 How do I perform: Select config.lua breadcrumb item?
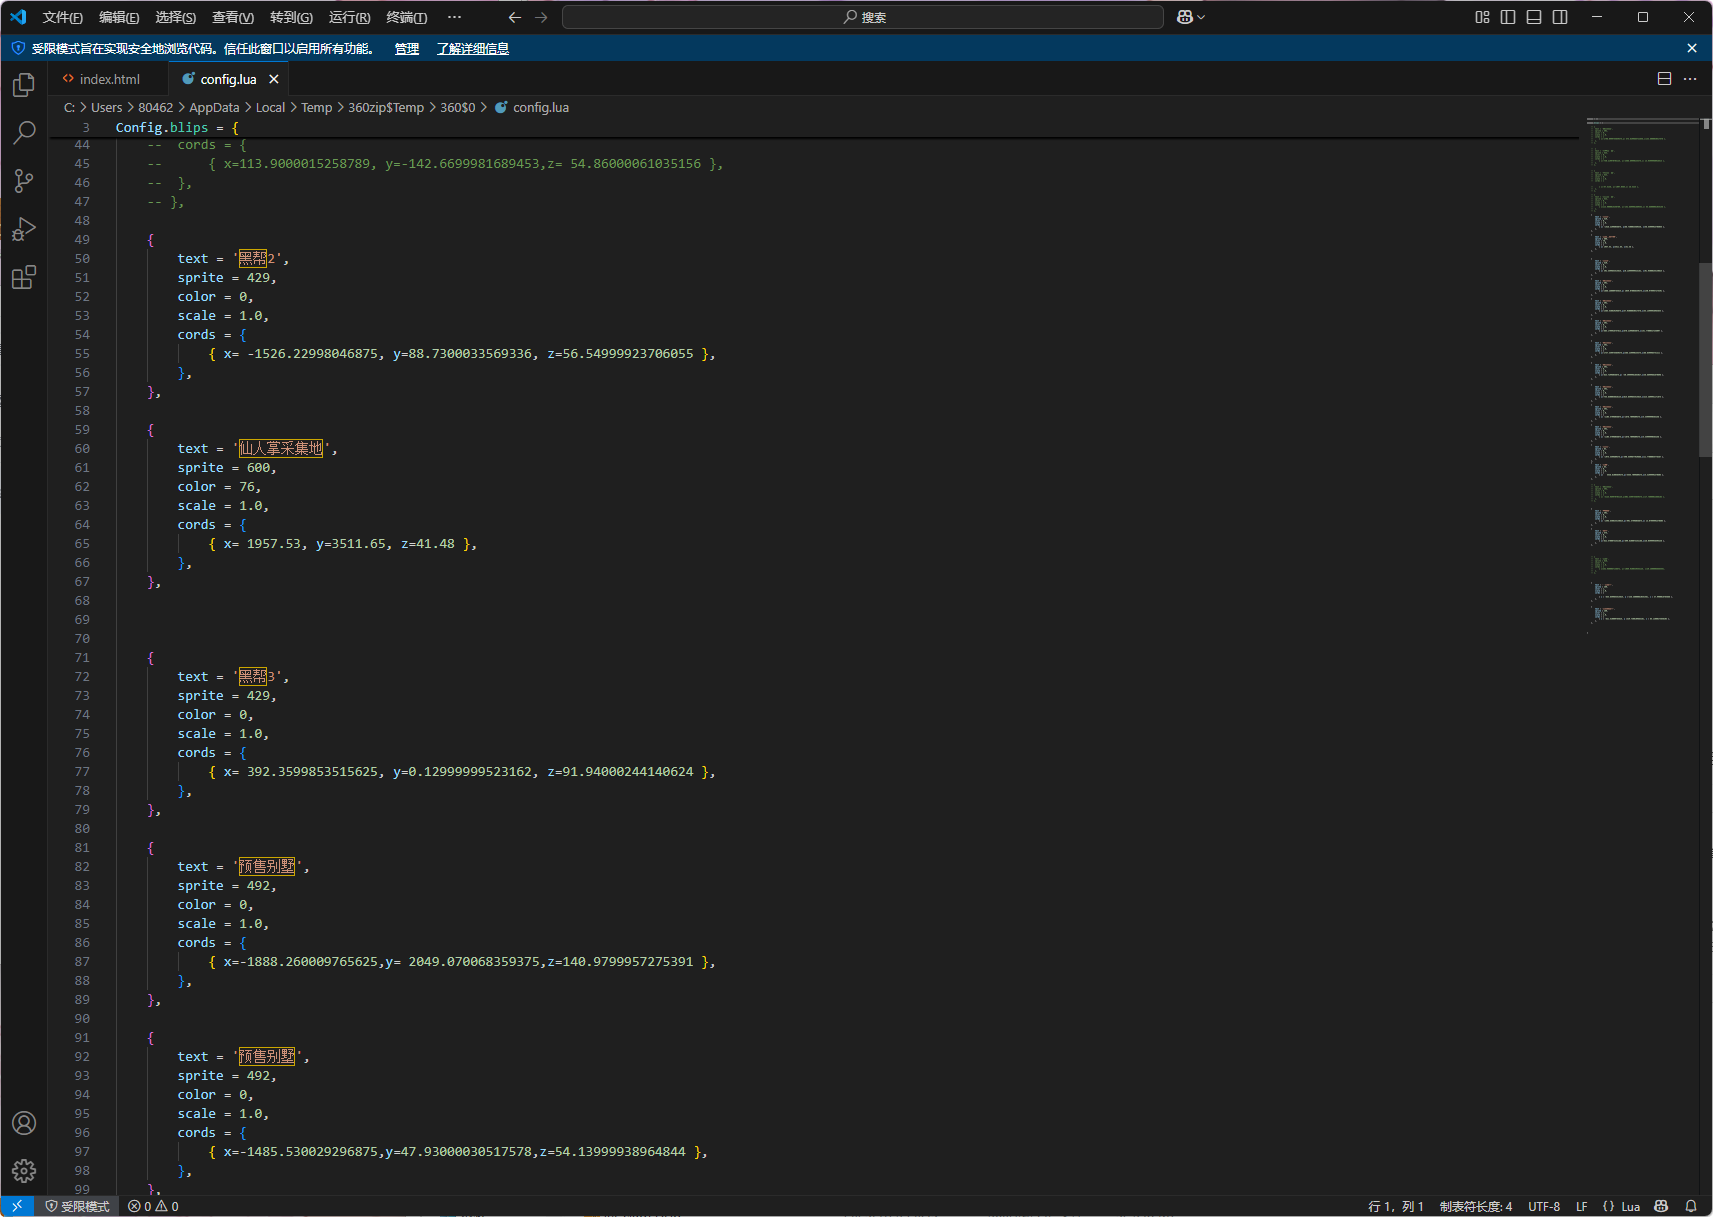pos(532,107)
